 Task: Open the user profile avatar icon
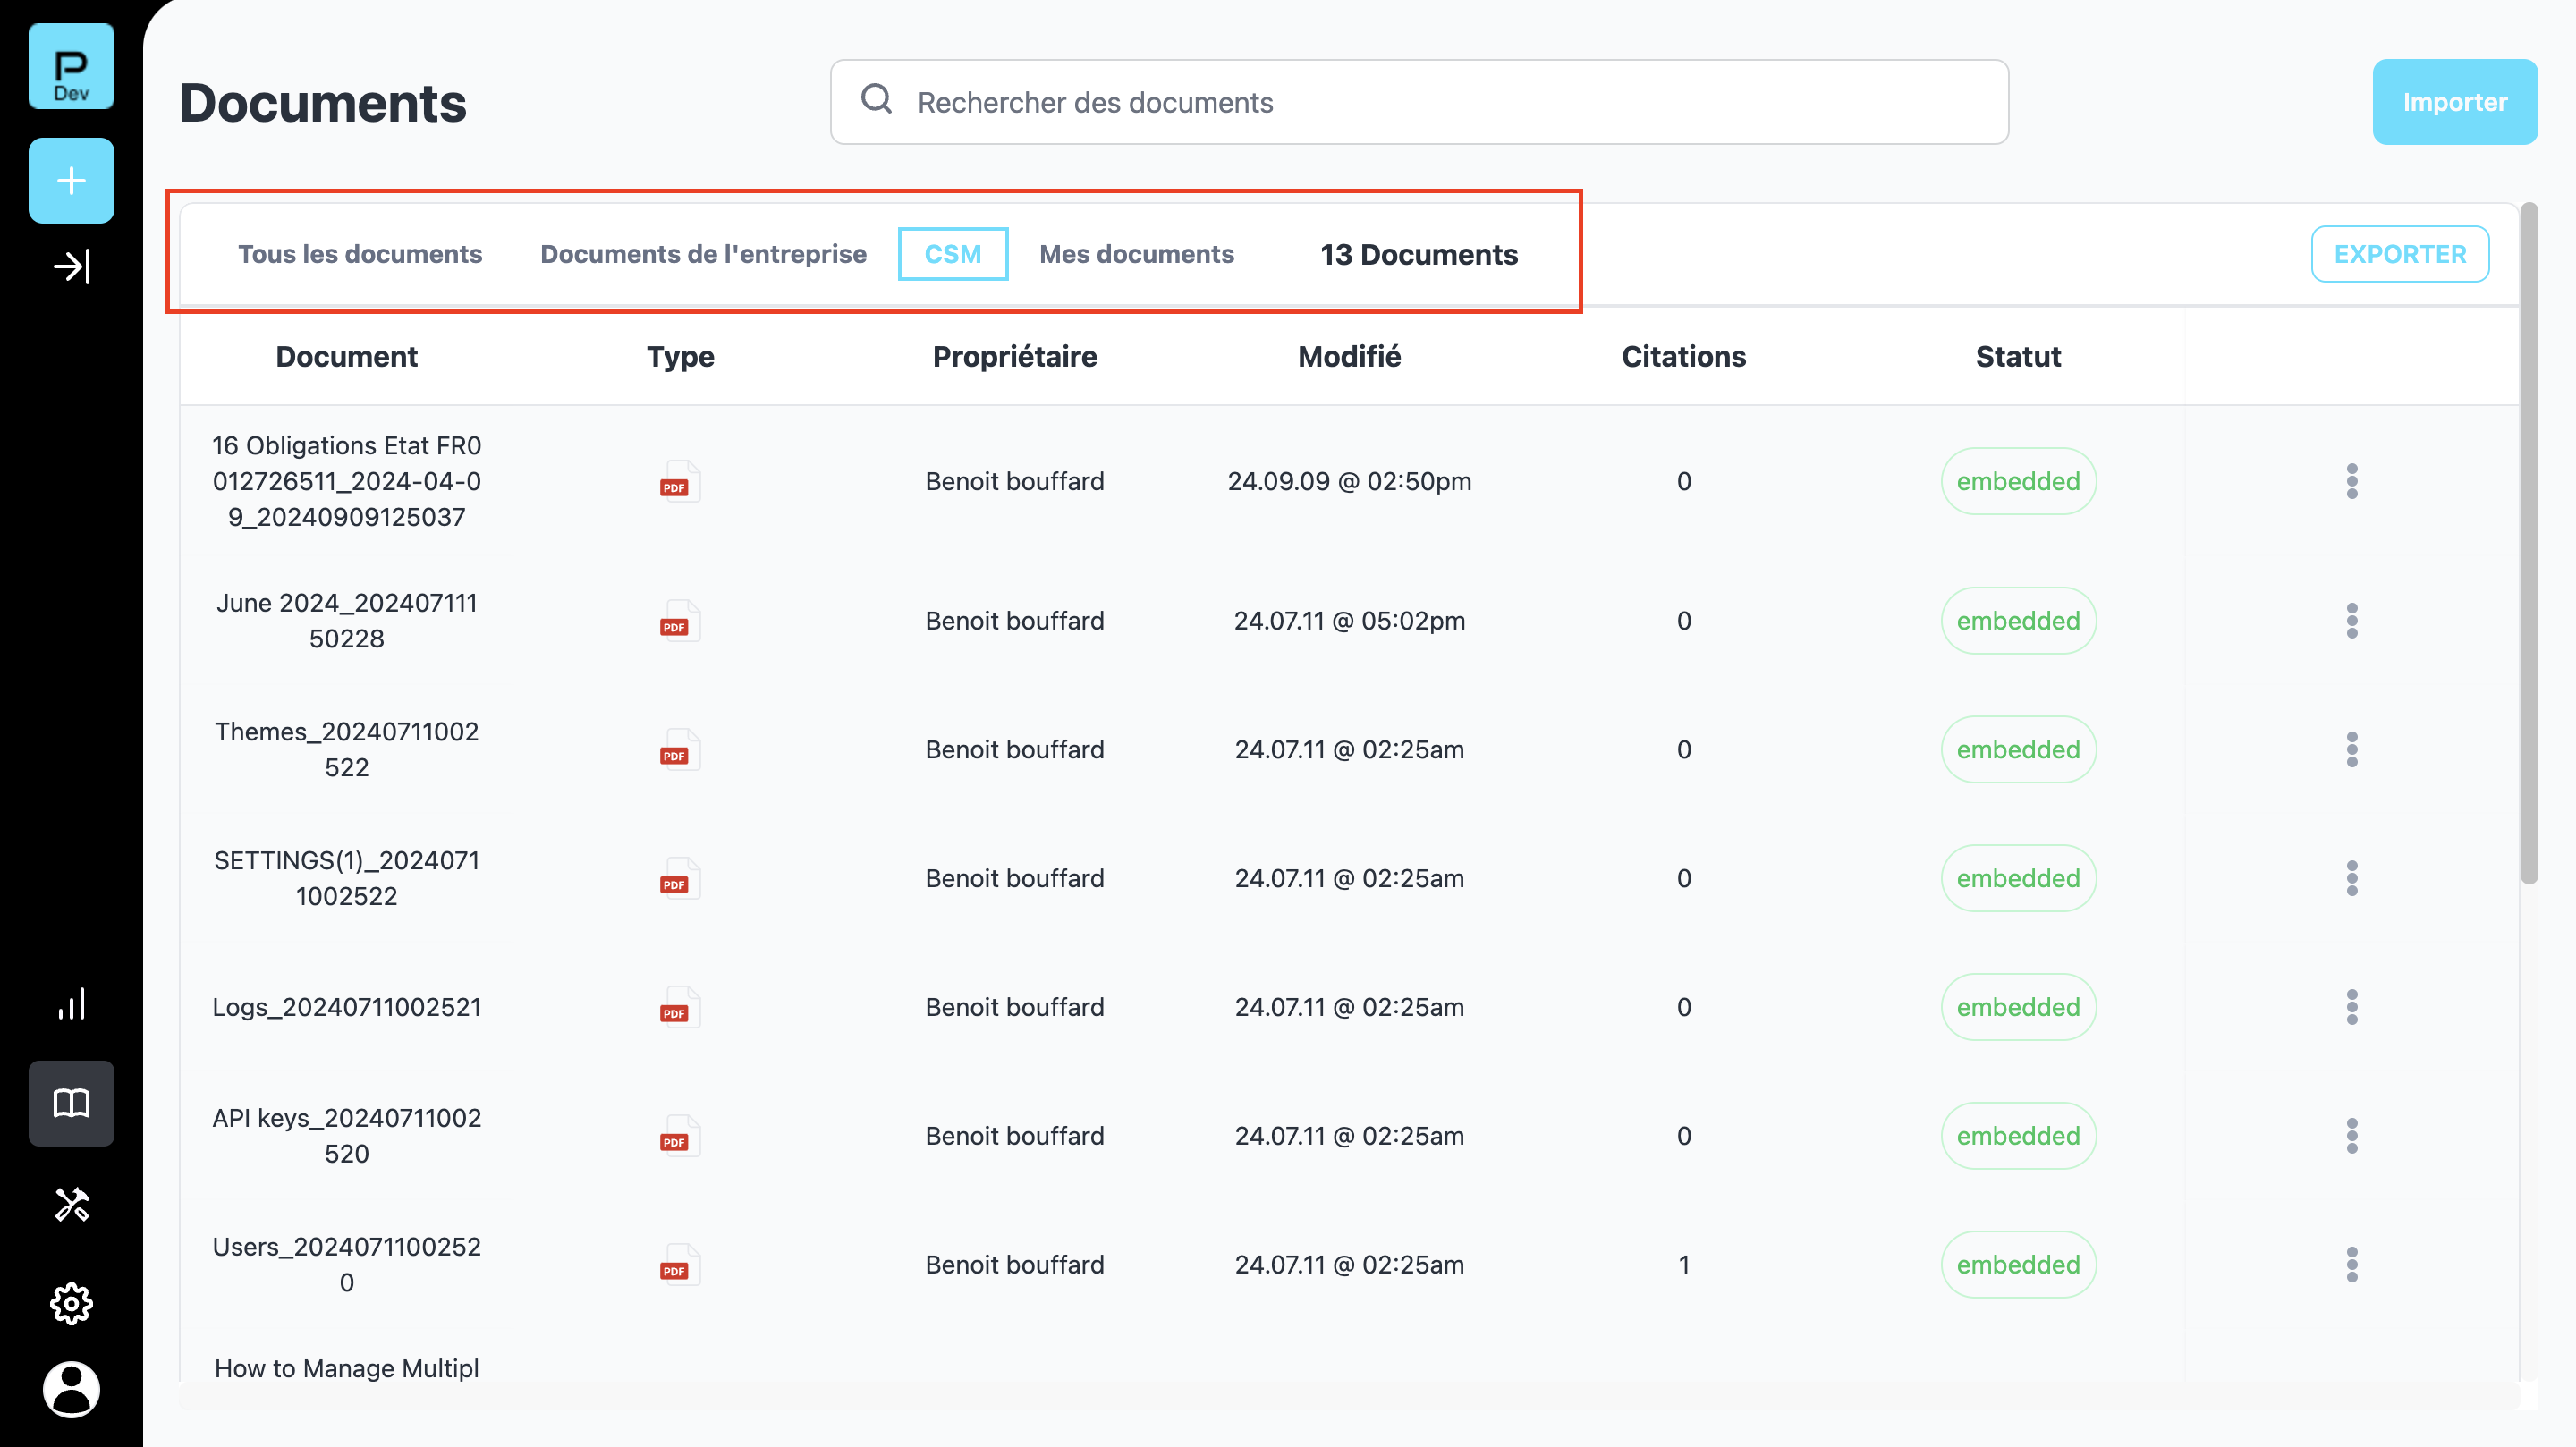71,1389
